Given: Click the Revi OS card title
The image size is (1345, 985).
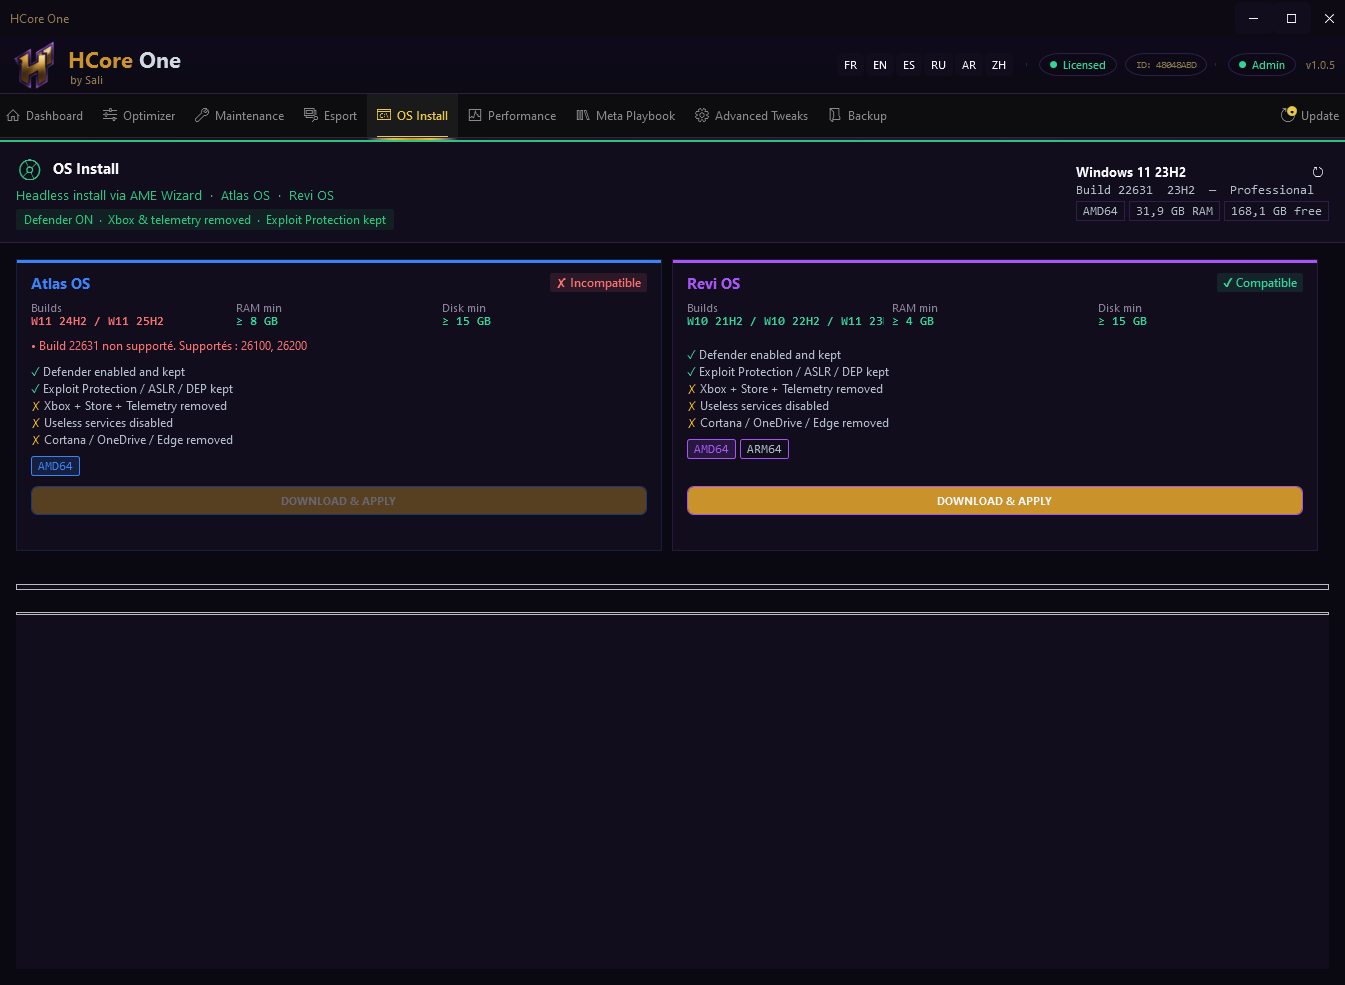Looking at the screenshot, I should pyautogui.click(x=714, y=284).
